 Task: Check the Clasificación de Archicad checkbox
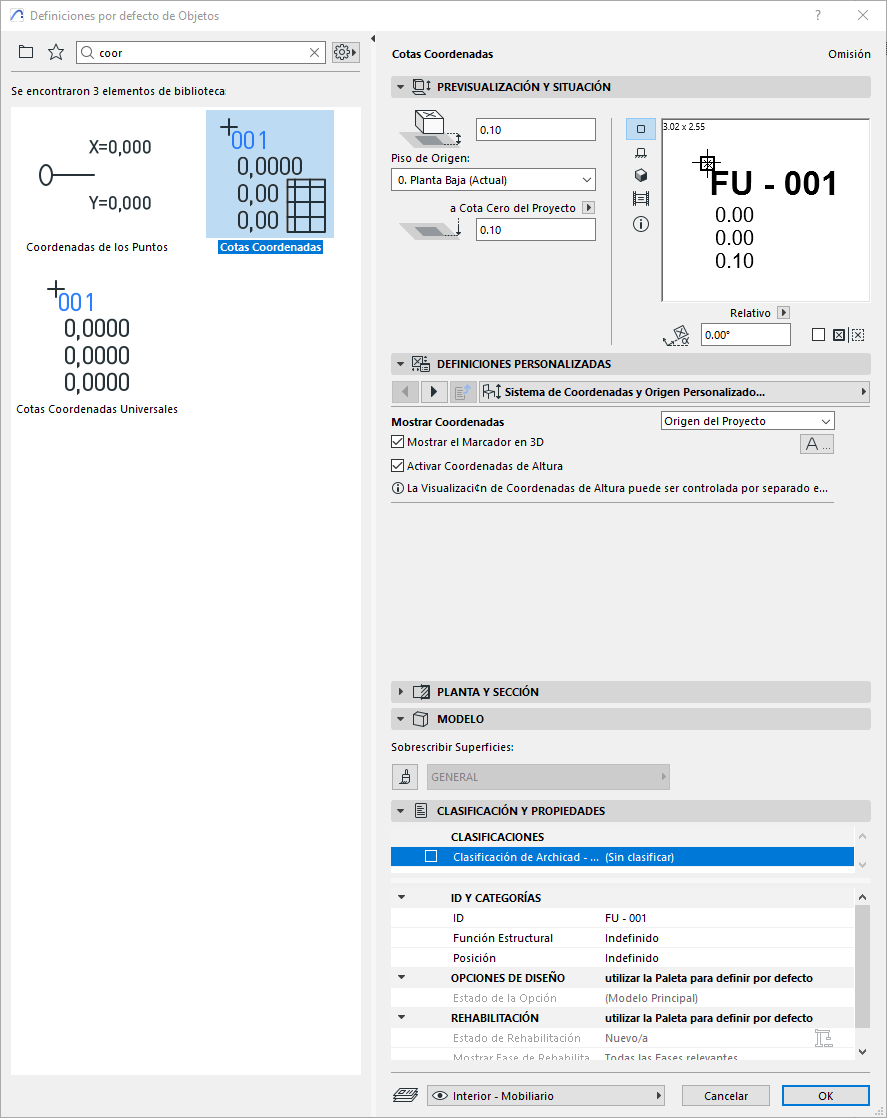pyautogui.click(x=431, y=857)
